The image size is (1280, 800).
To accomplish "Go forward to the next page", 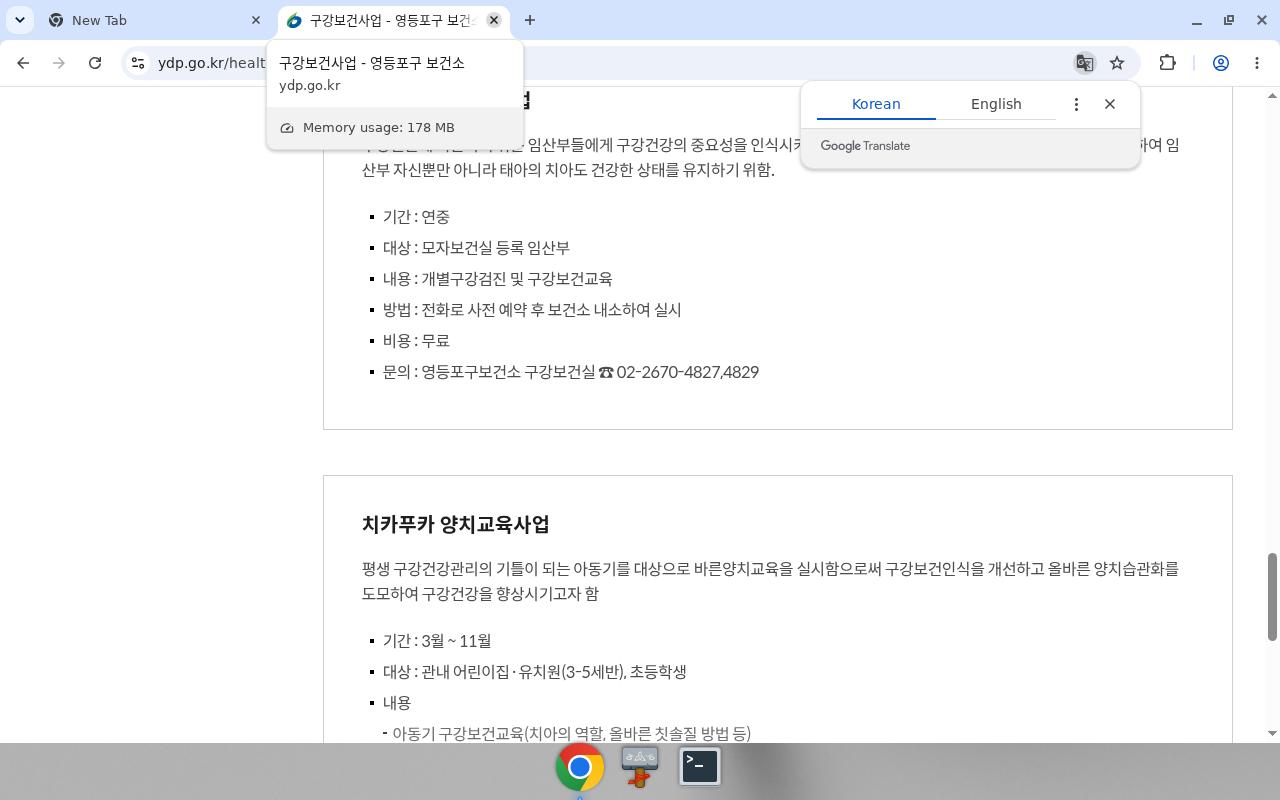I will pyautogui.click(x=59, y=63).
